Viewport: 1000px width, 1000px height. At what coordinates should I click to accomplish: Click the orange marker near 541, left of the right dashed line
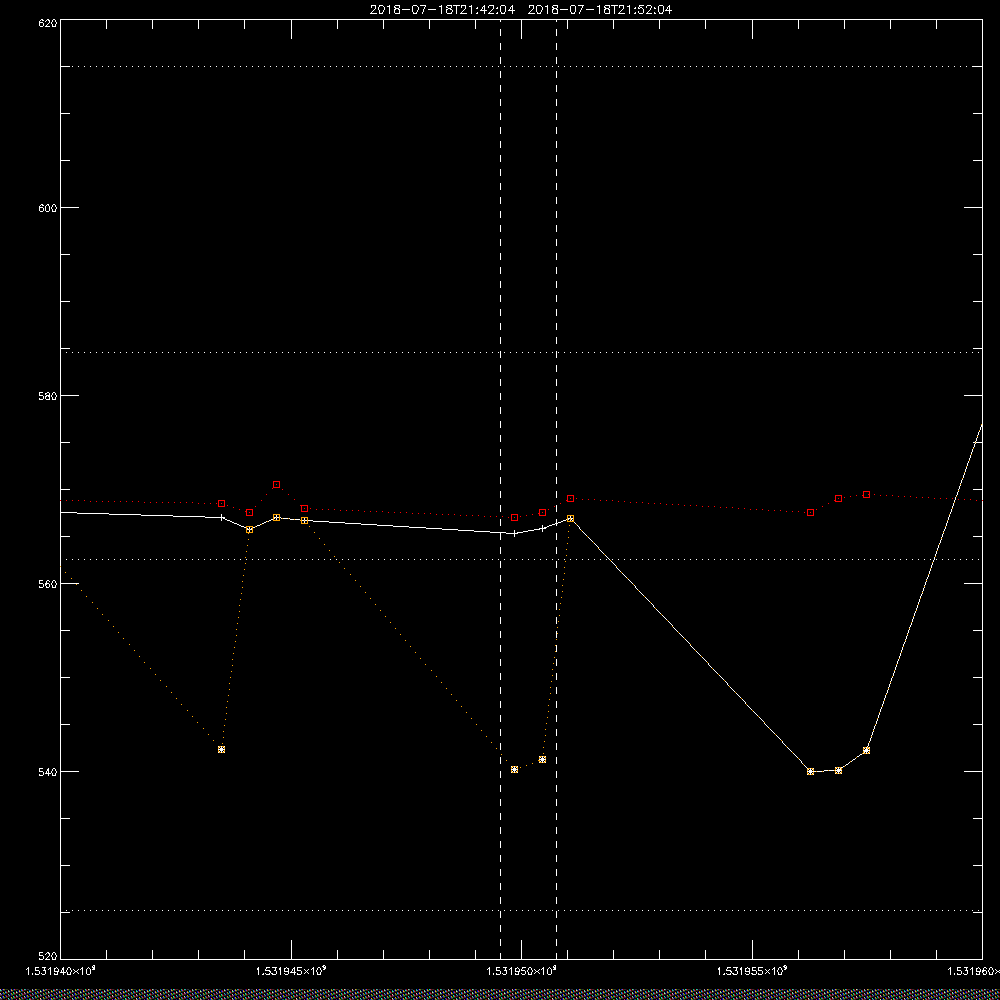click(542, 760)
